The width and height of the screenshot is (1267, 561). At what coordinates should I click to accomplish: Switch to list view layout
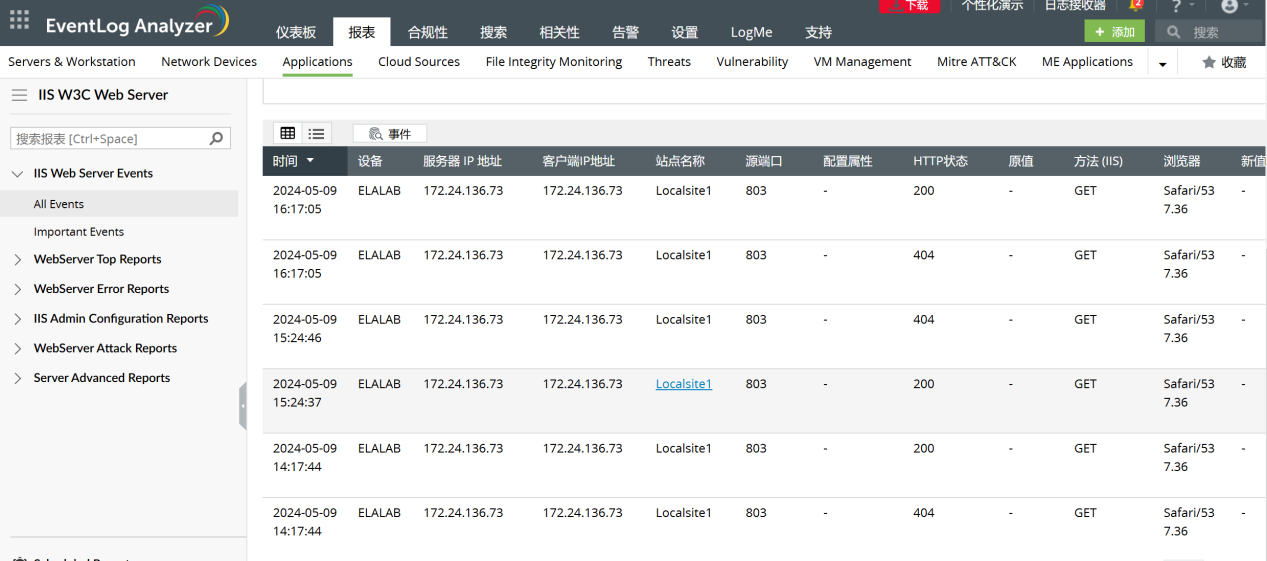316,133
